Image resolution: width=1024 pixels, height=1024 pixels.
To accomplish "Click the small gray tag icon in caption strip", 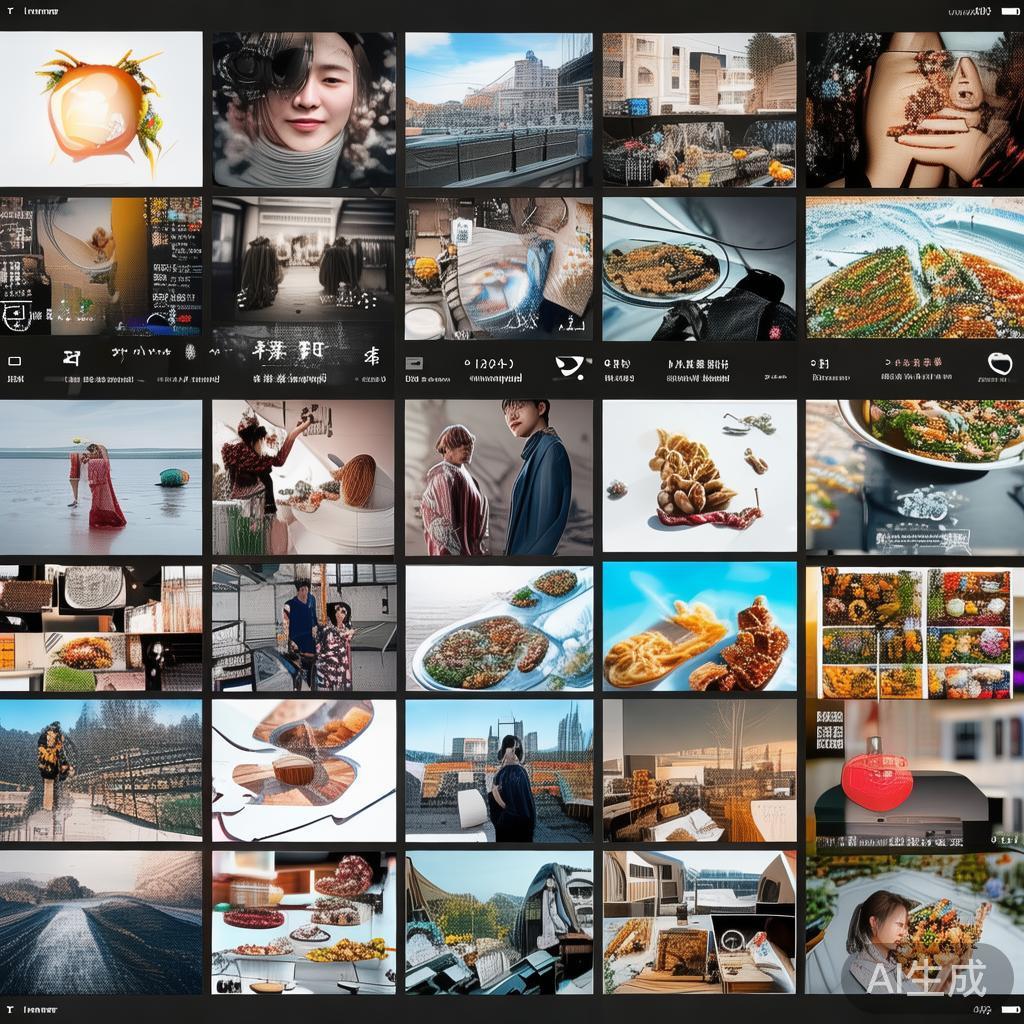I will (413, 363).
